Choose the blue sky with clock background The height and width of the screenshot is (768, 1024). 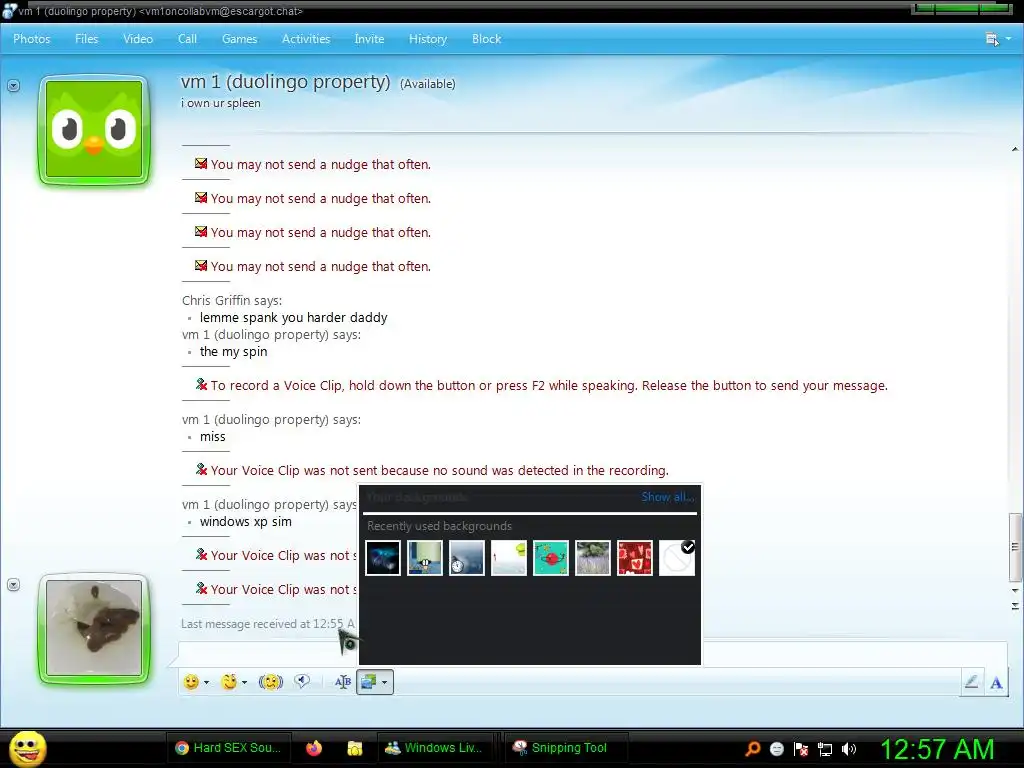point(466,558)
